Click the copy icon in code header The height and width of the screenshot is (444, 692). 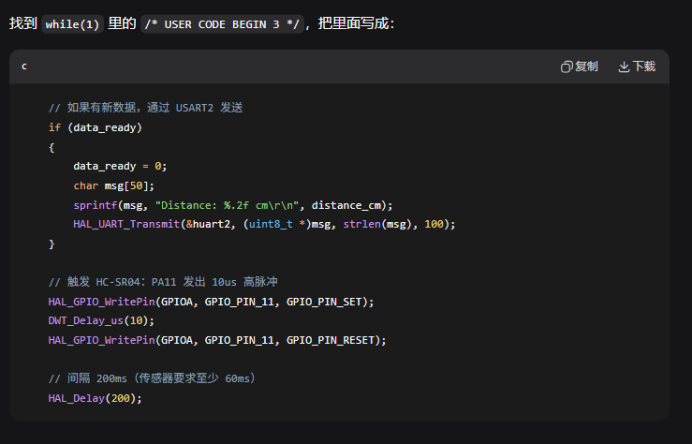(566, 67)
